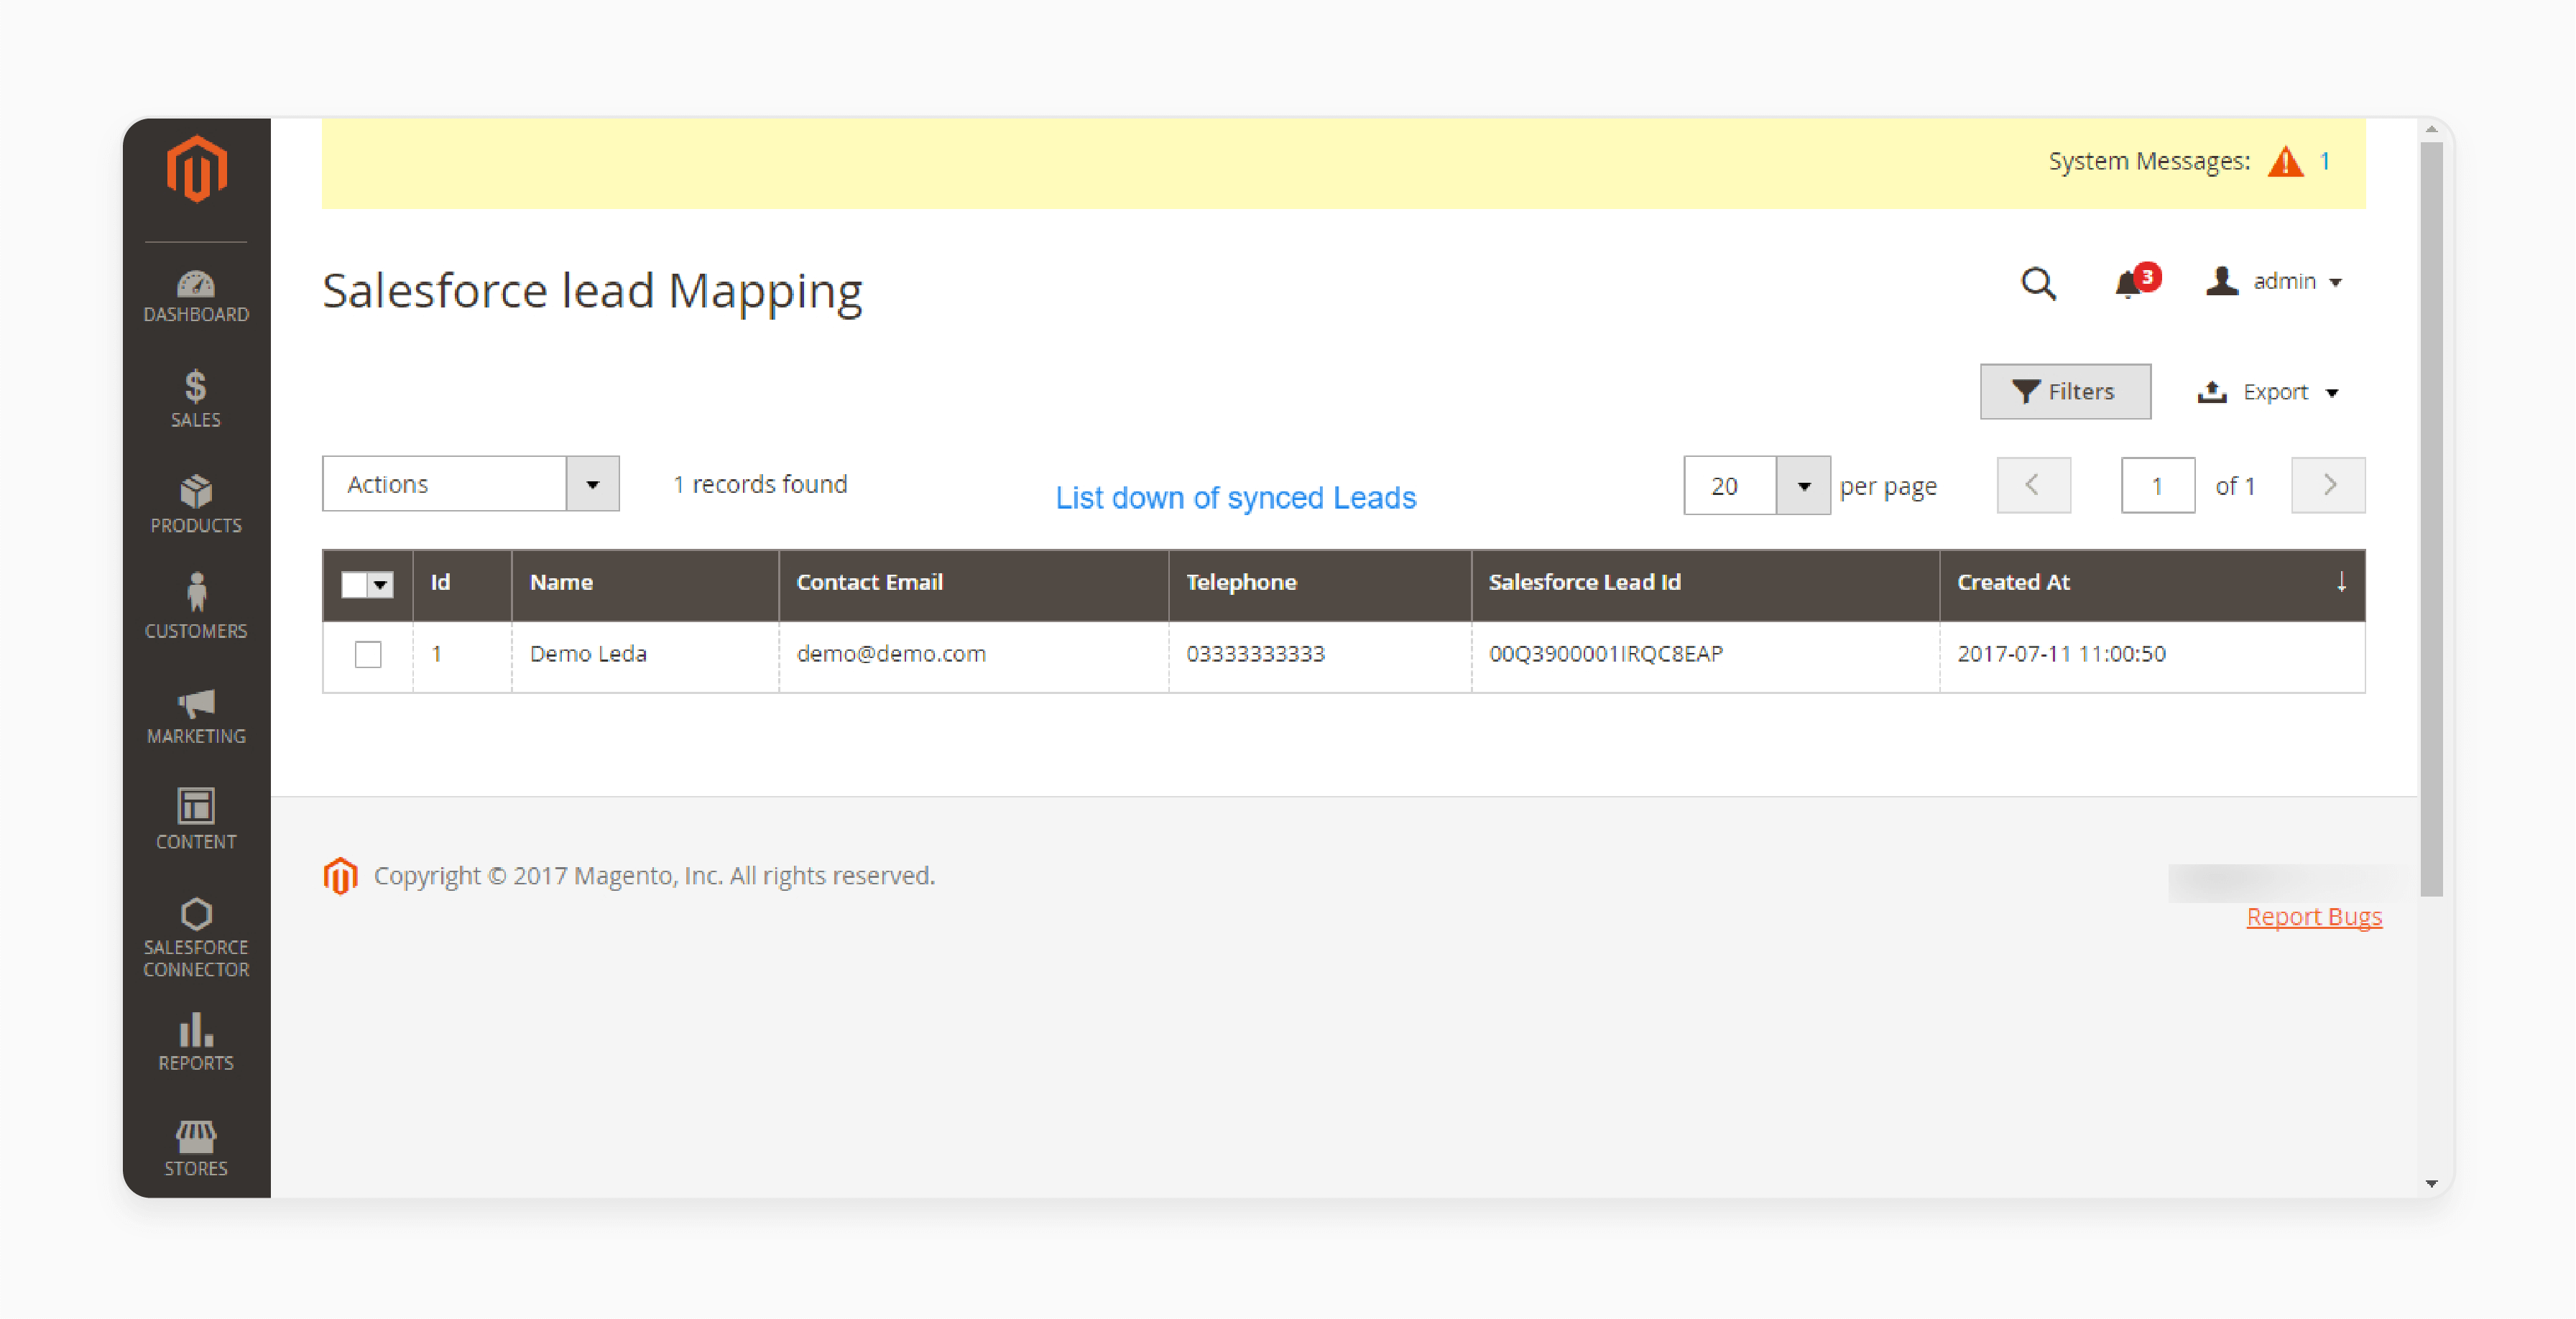Click the 20 per page value field
Viewport: 2576px width, 1319px height.
tap(1730, 486)
